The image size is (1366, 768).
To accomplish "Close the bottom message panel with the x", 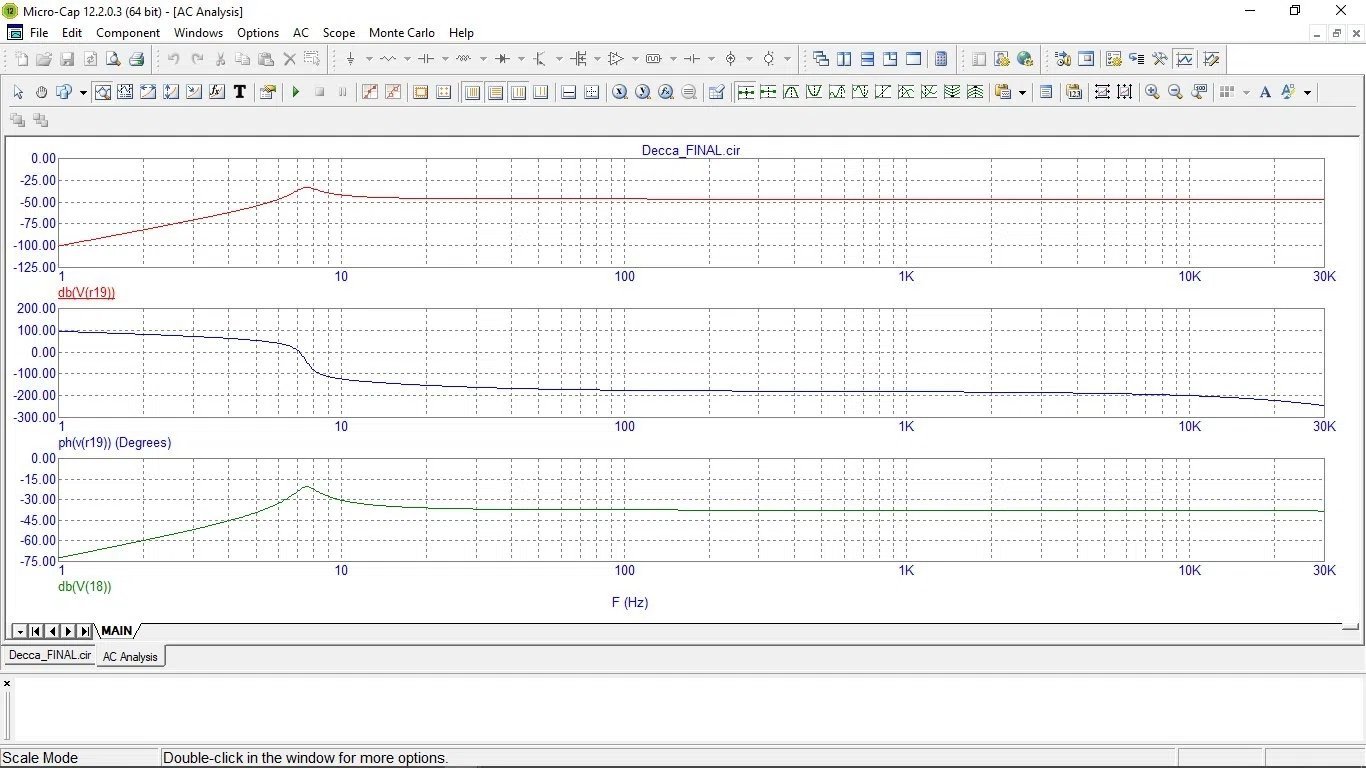I will click(7, 684).
